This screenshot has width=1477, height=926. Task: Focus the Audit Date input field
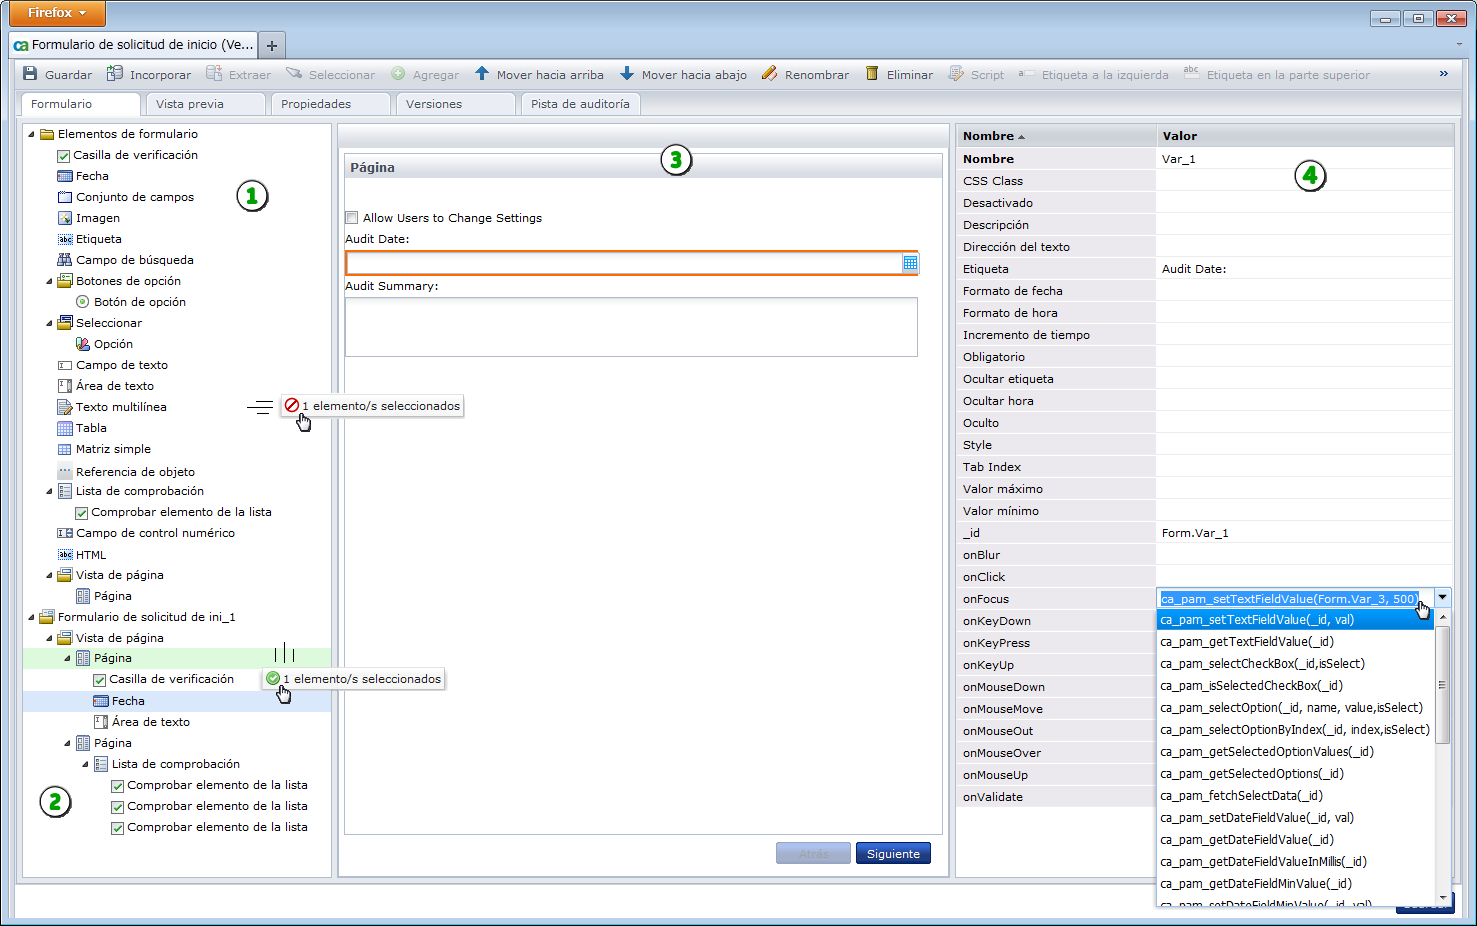click(x=624, y=263)
